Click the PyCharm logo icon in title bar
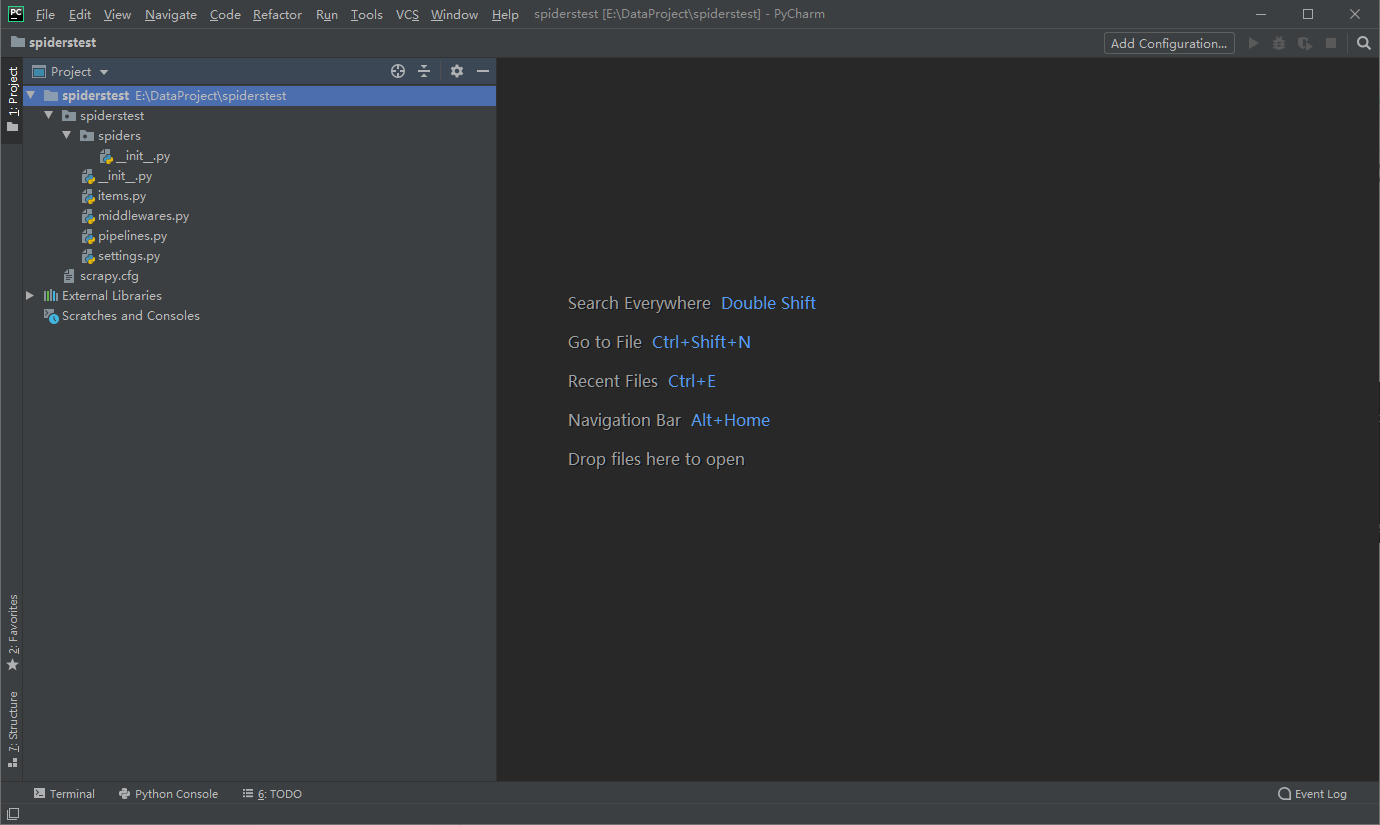Viewport: 1380px width, 825px height. point(16,14)
